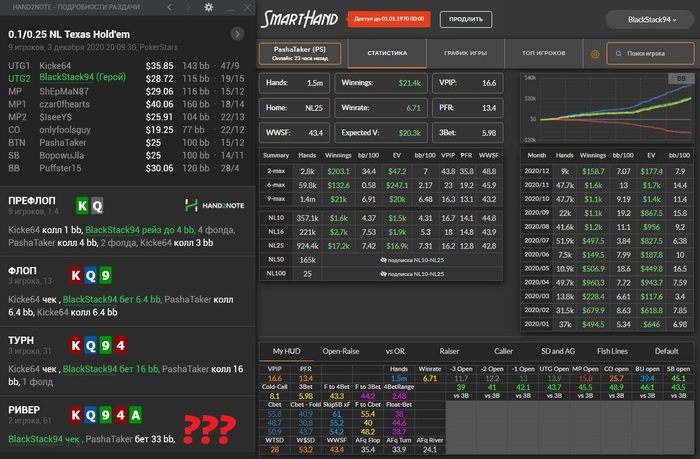Click the Продлить button

click(466, 19)
